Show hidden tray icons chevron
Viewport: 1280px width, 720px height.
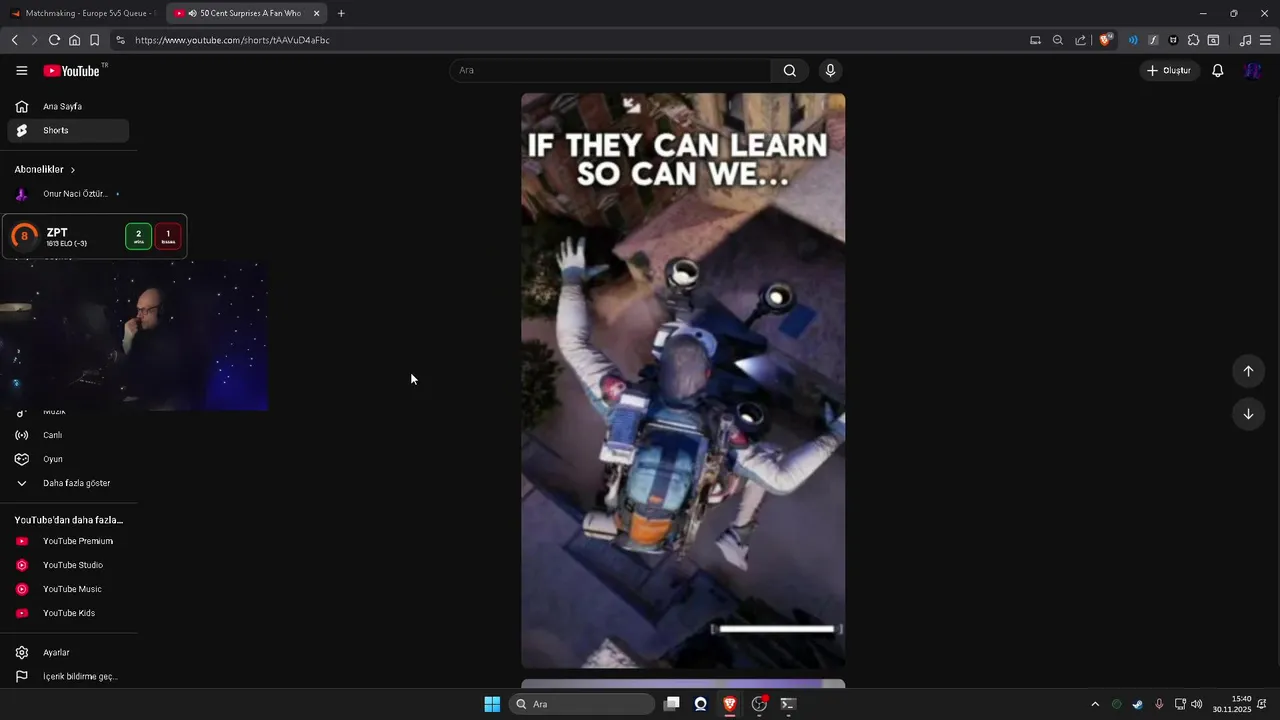[1095, 704]
